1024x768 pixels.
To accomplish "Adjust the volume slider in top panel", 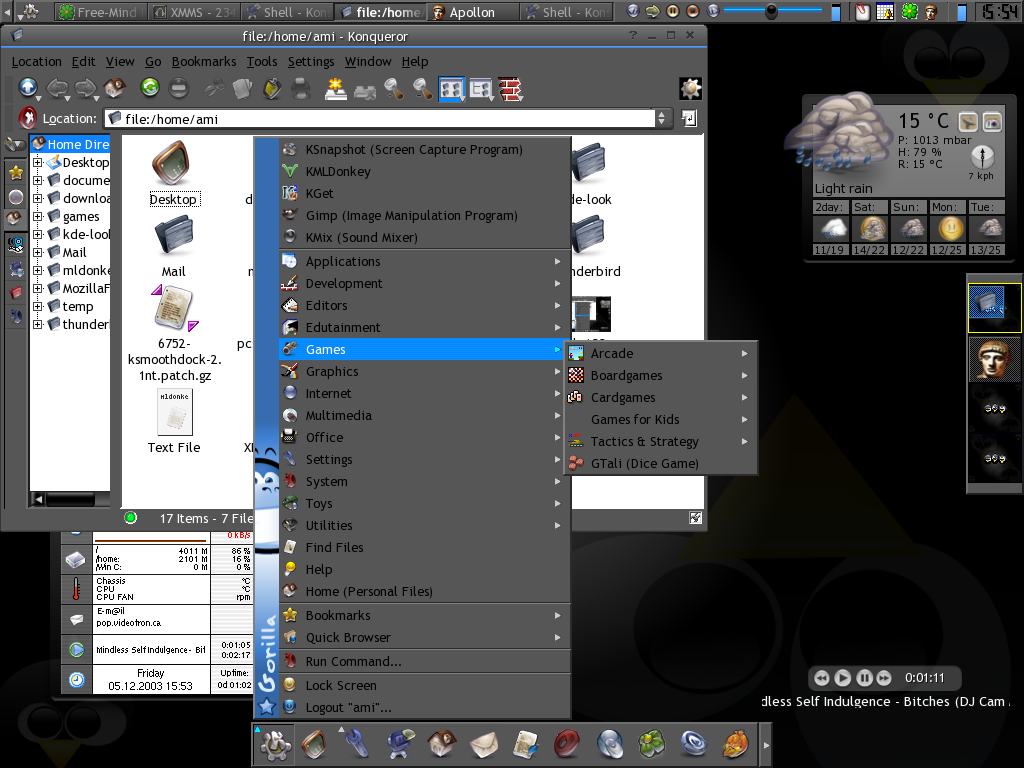I will [x=772, y=11].
